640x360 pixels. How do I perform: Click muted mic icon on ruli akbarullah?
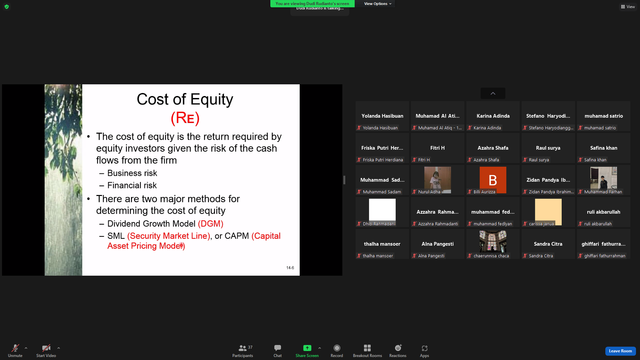(x=580, y=224)
